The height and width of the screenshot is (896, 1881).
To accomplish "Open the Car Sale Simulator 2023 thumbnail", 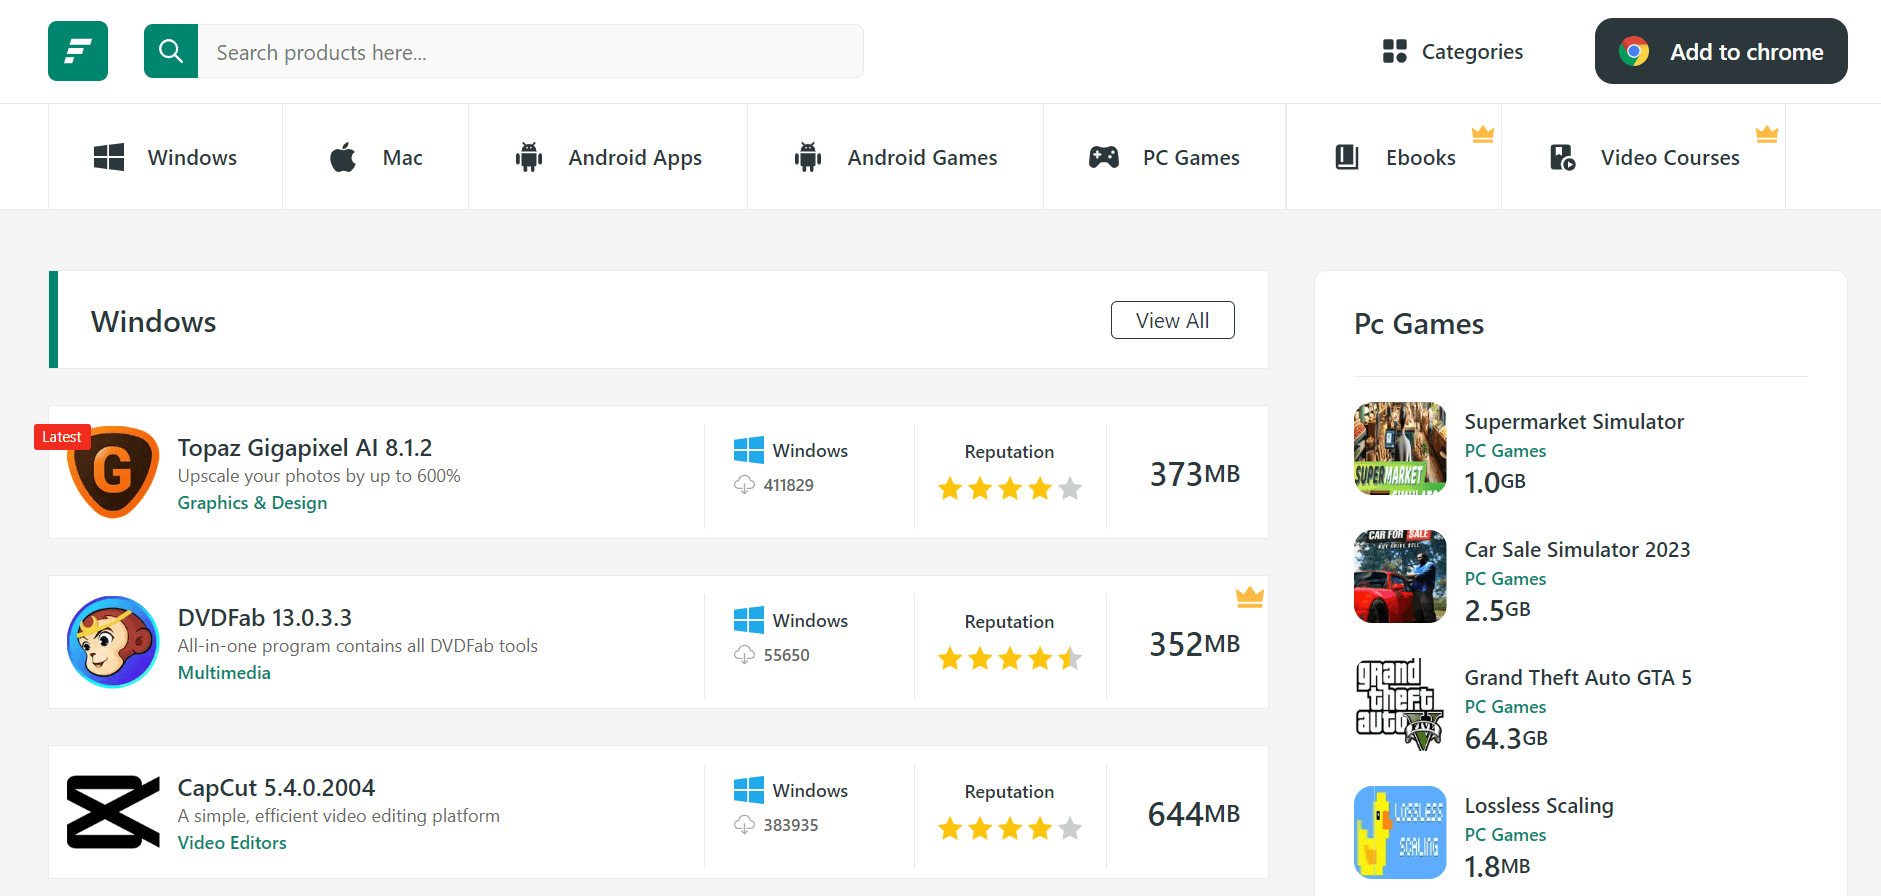I will tap(1400, 576).
